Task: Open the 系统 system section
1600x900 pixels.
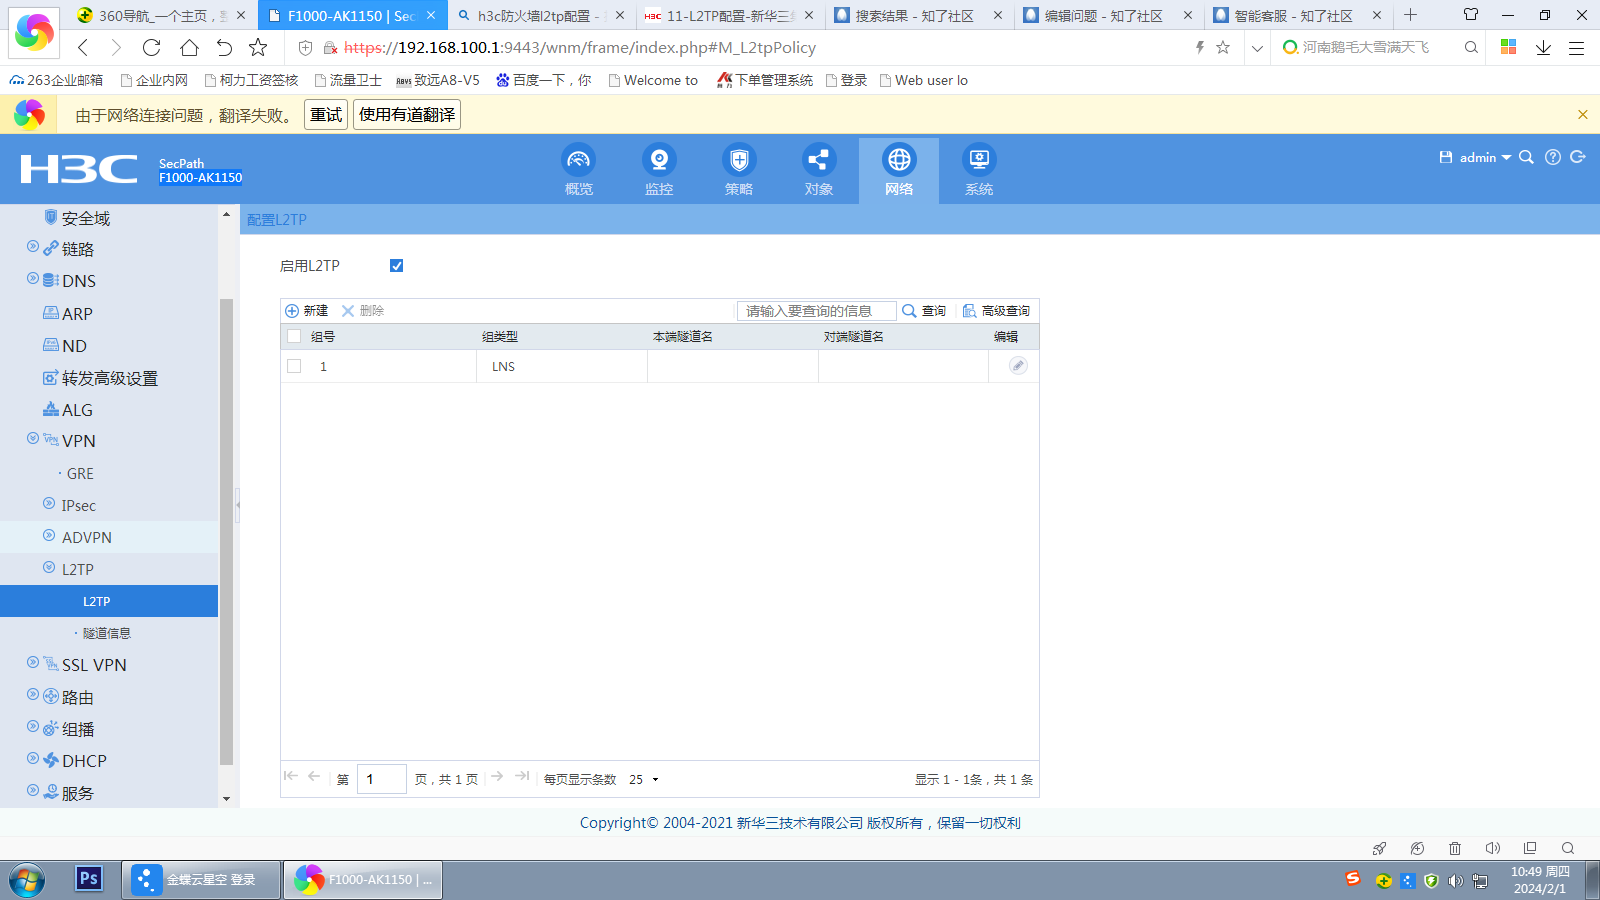Action: point(979,170)
